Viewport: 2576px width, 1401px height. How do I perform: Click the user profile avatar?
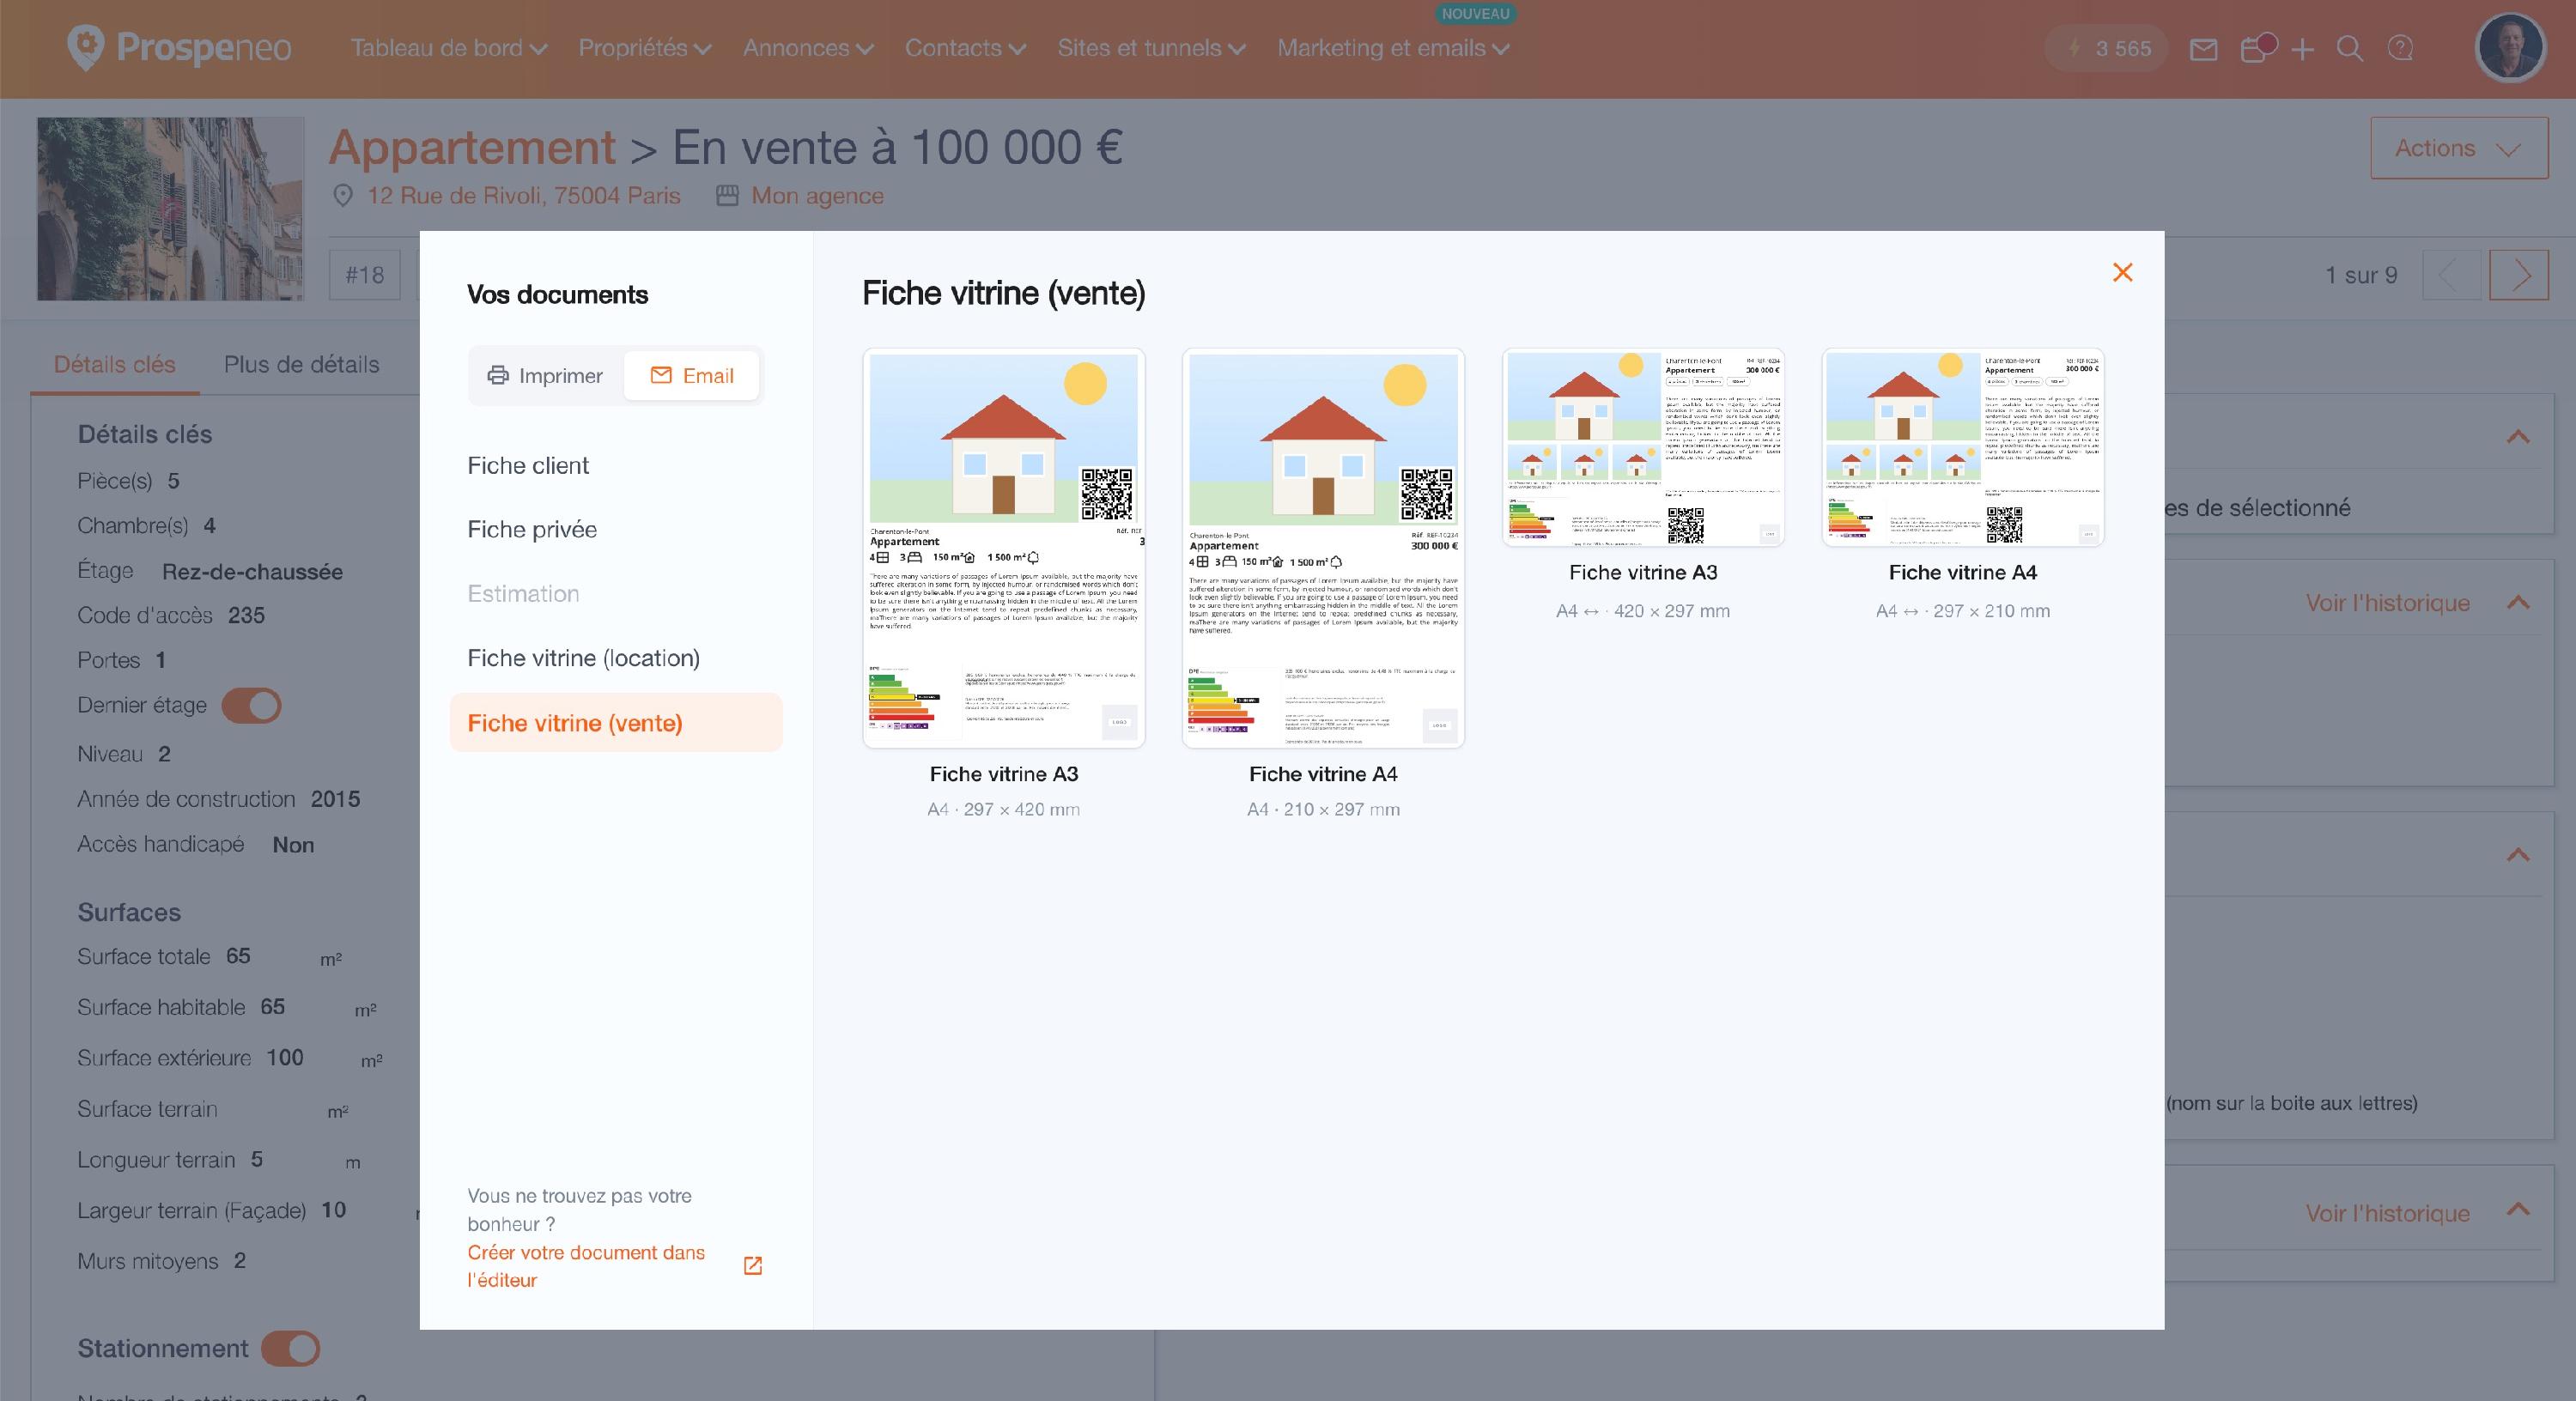tap(2510, 47)
